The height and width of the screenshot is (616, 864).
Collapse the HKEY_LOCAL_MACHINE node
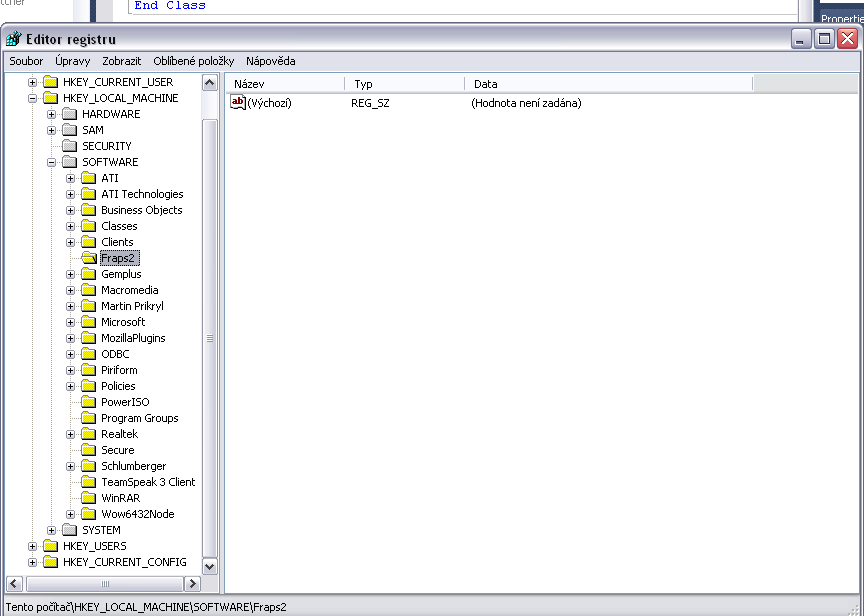pyautogui.click(x=33, y=99)
